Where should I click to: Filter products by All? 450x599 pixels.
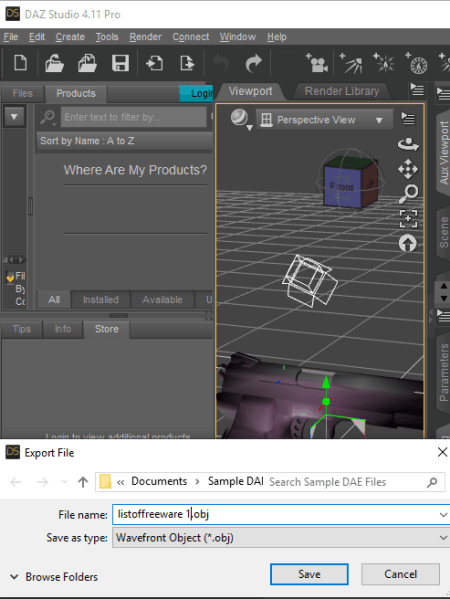(x=54, y=300)
